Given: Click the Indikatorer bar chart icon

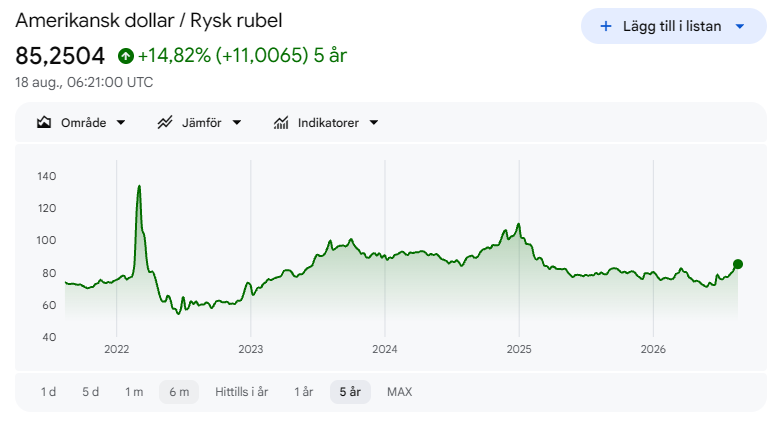Looking at the screenshot, I should 281,122.
